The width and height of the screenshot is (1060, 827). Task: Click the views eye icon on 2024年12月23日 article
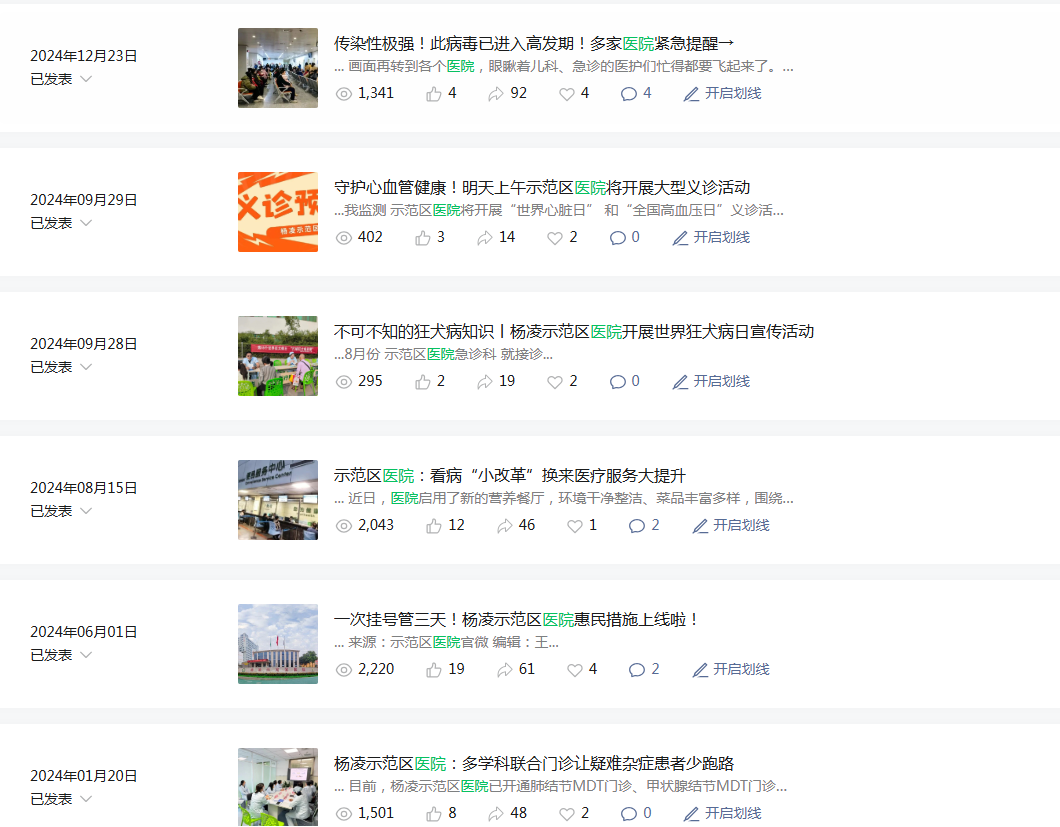(344, 94)
